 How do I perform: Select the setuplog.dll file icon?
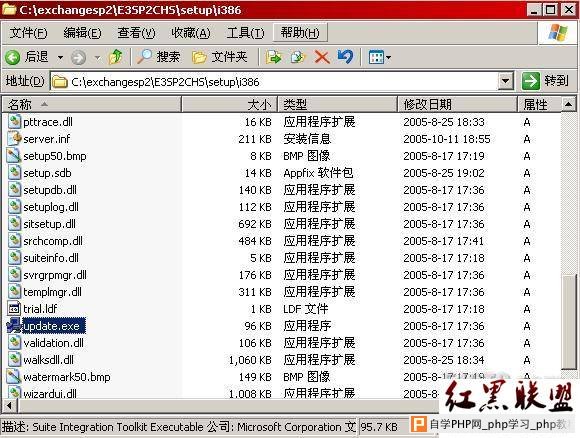pos(14,207)
